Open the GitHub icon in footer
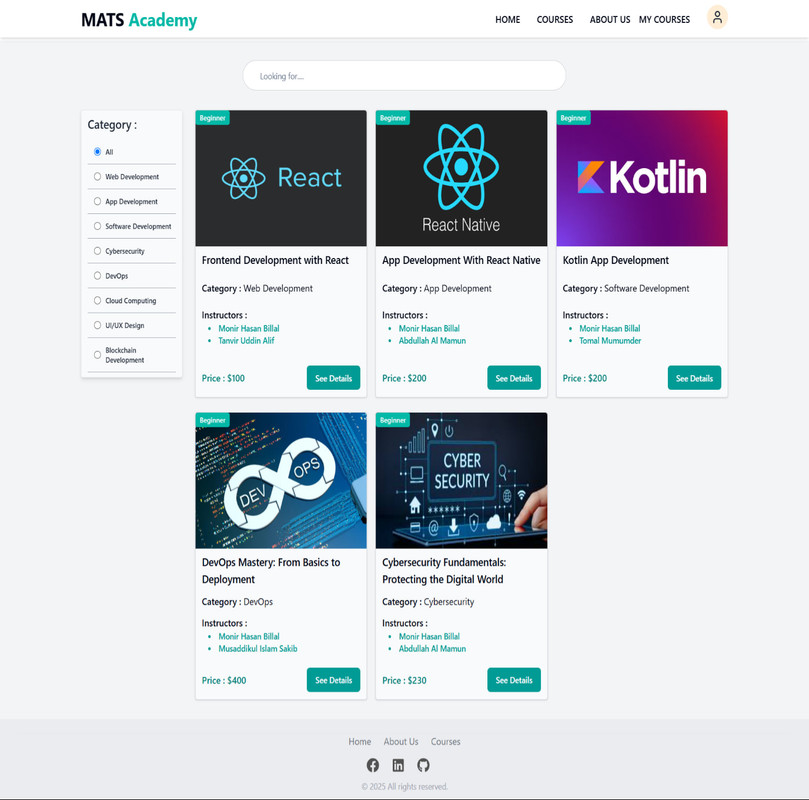Screen dimensions: 809x800 (423, 765)
